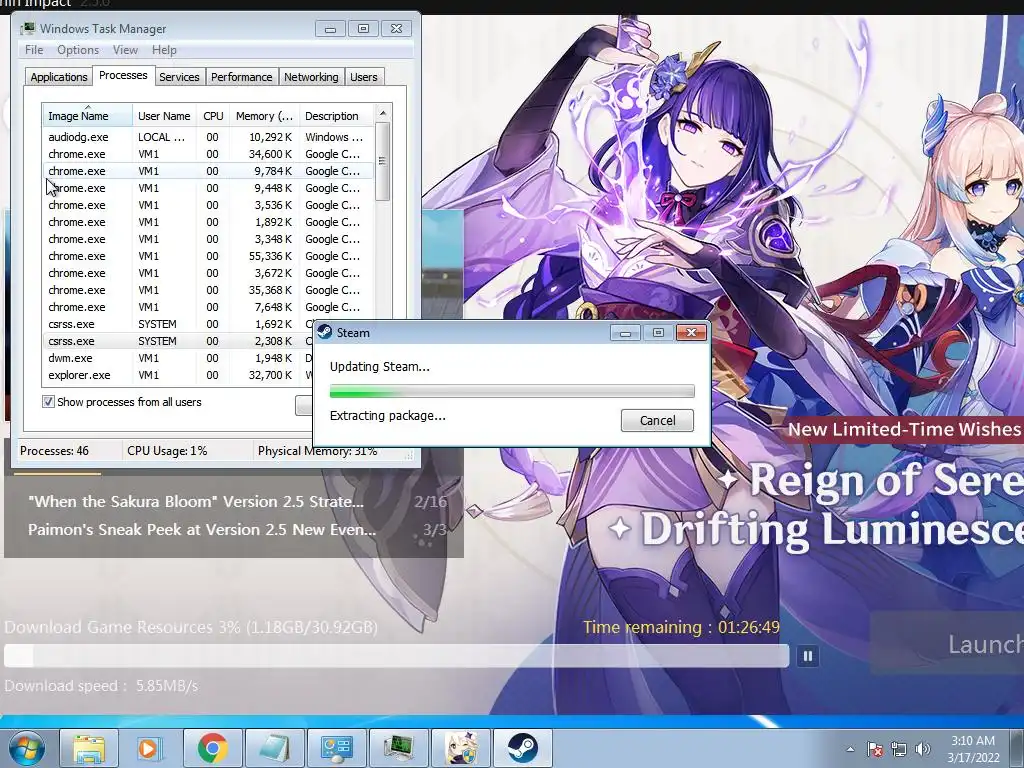1024x768 pixels.
Task: Switch to Task Manager via its taskbar icon
Action: point(398,748)
